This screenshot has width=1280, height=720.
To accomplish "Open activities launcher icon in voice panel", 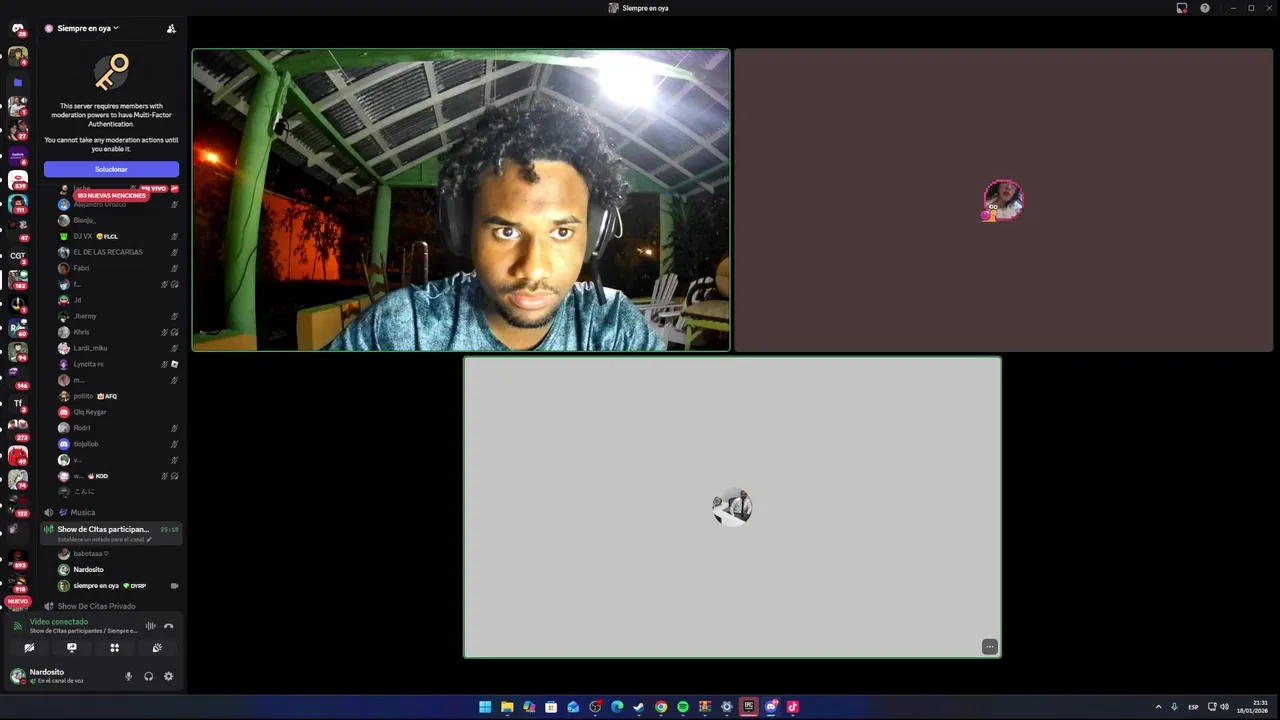I will coord(114,648).
